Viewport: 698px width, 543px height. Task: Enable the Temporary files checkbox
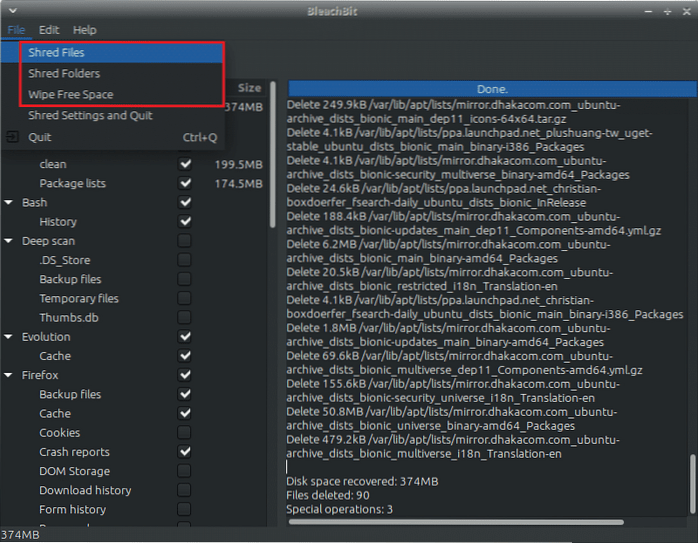[185, 298]
